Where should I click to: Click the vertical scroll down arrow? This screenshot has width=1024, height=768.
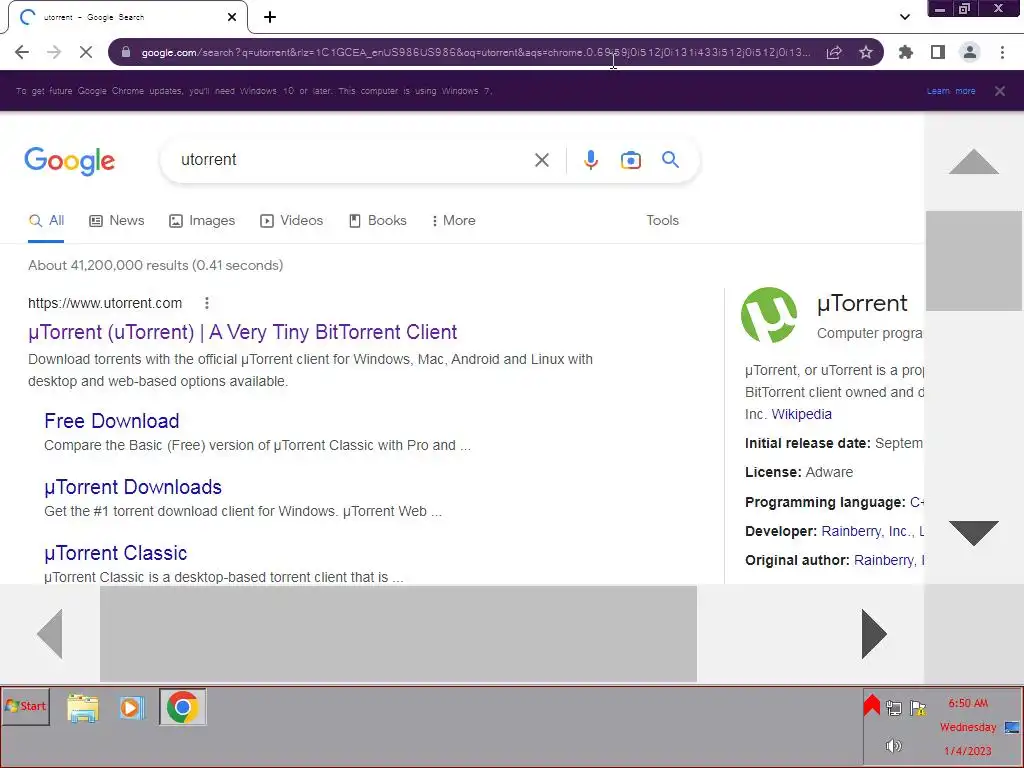pyautogui.click(x=974, y=533)
